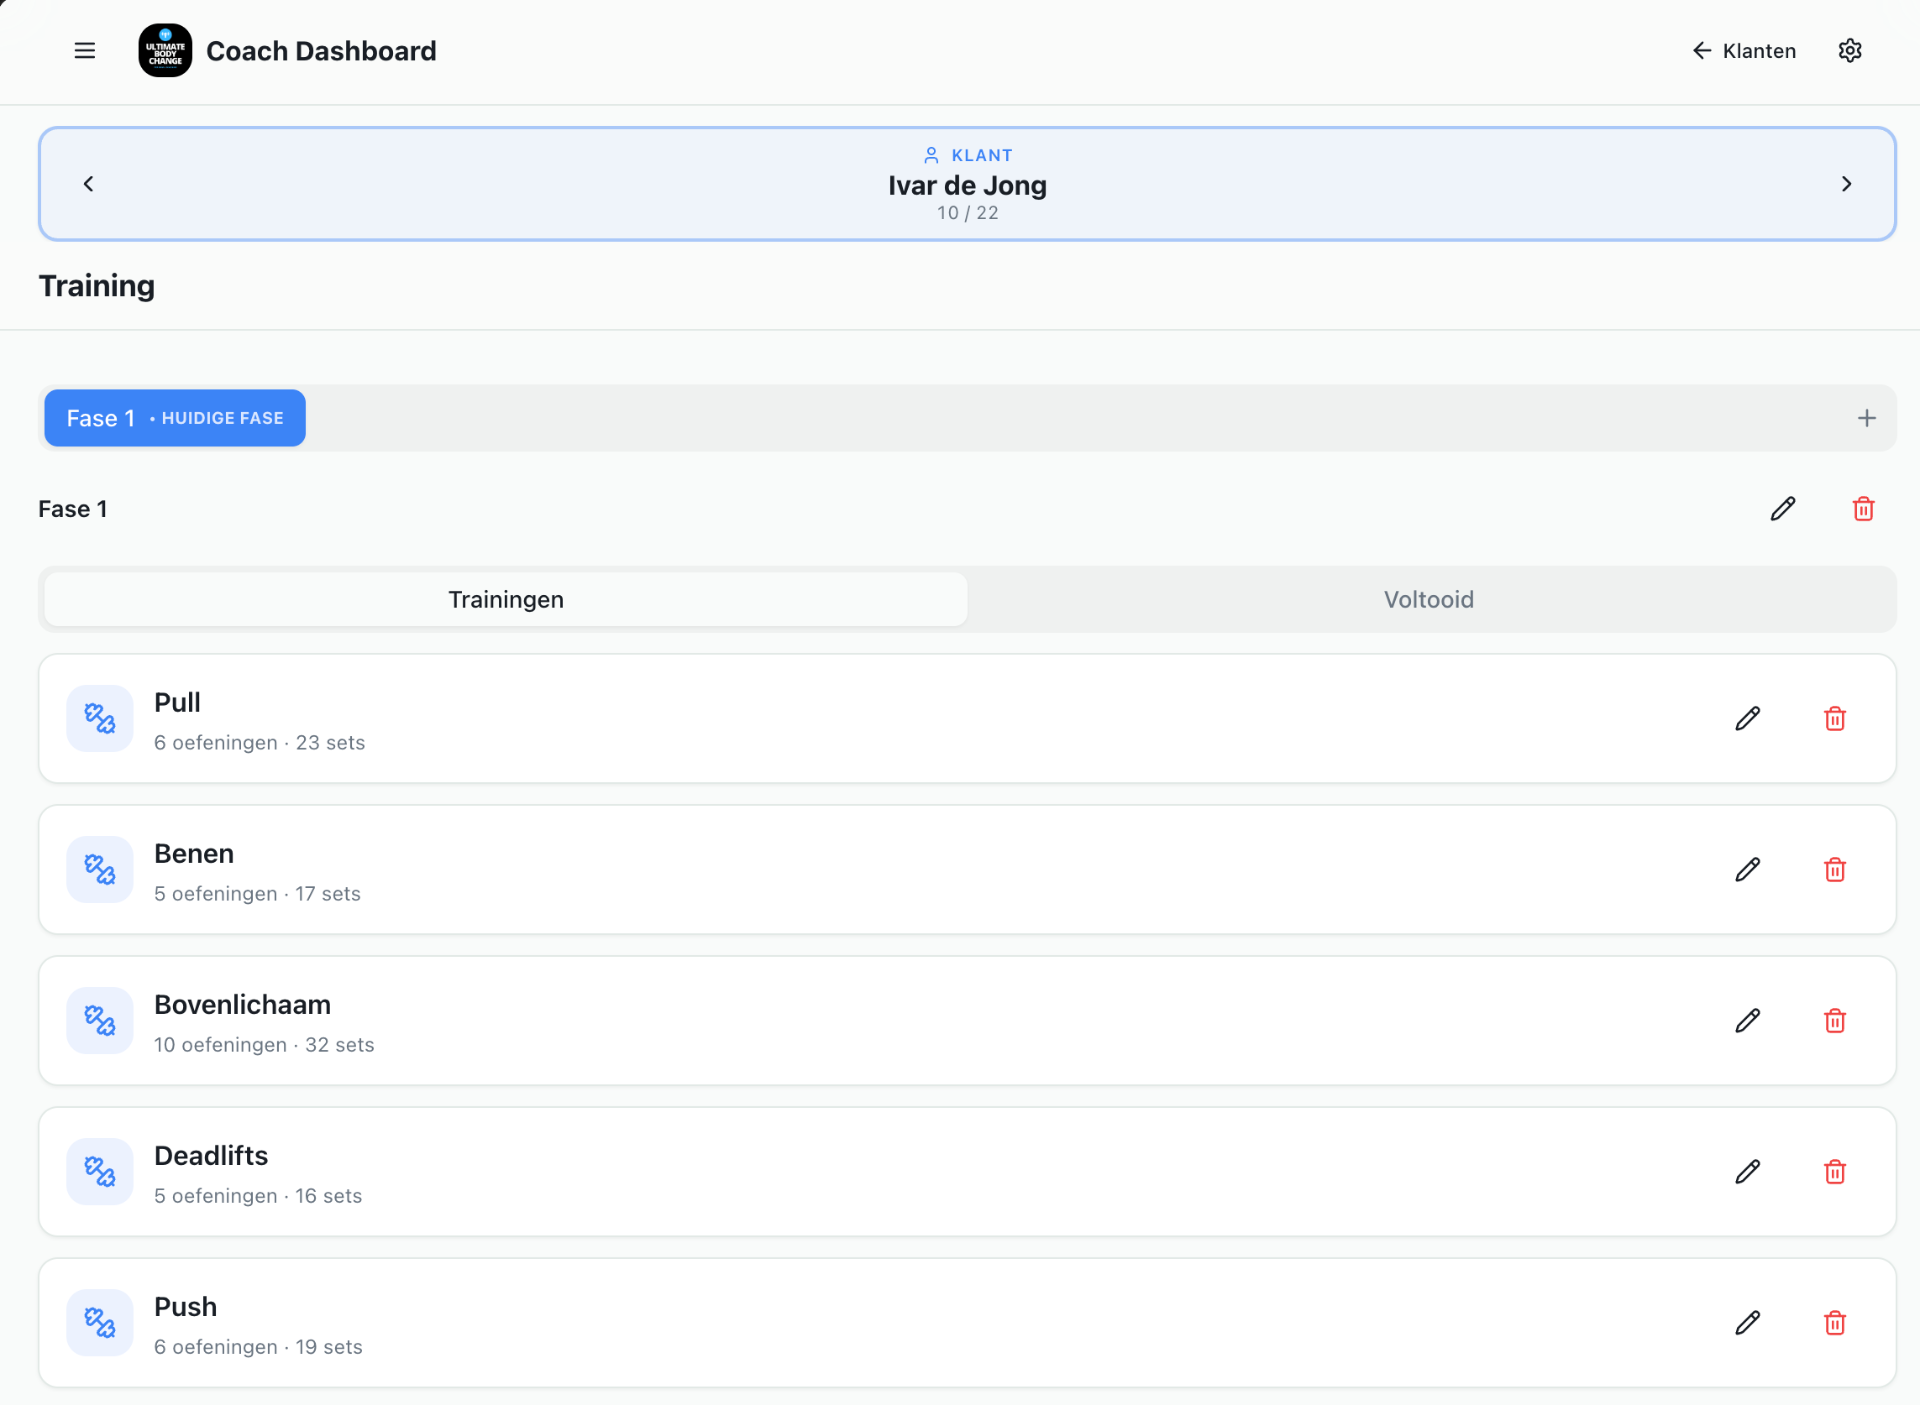This screenshot has width=1920, height=1405.
Task: Open the Deadlifts training title
Action: pos(211,1156)
